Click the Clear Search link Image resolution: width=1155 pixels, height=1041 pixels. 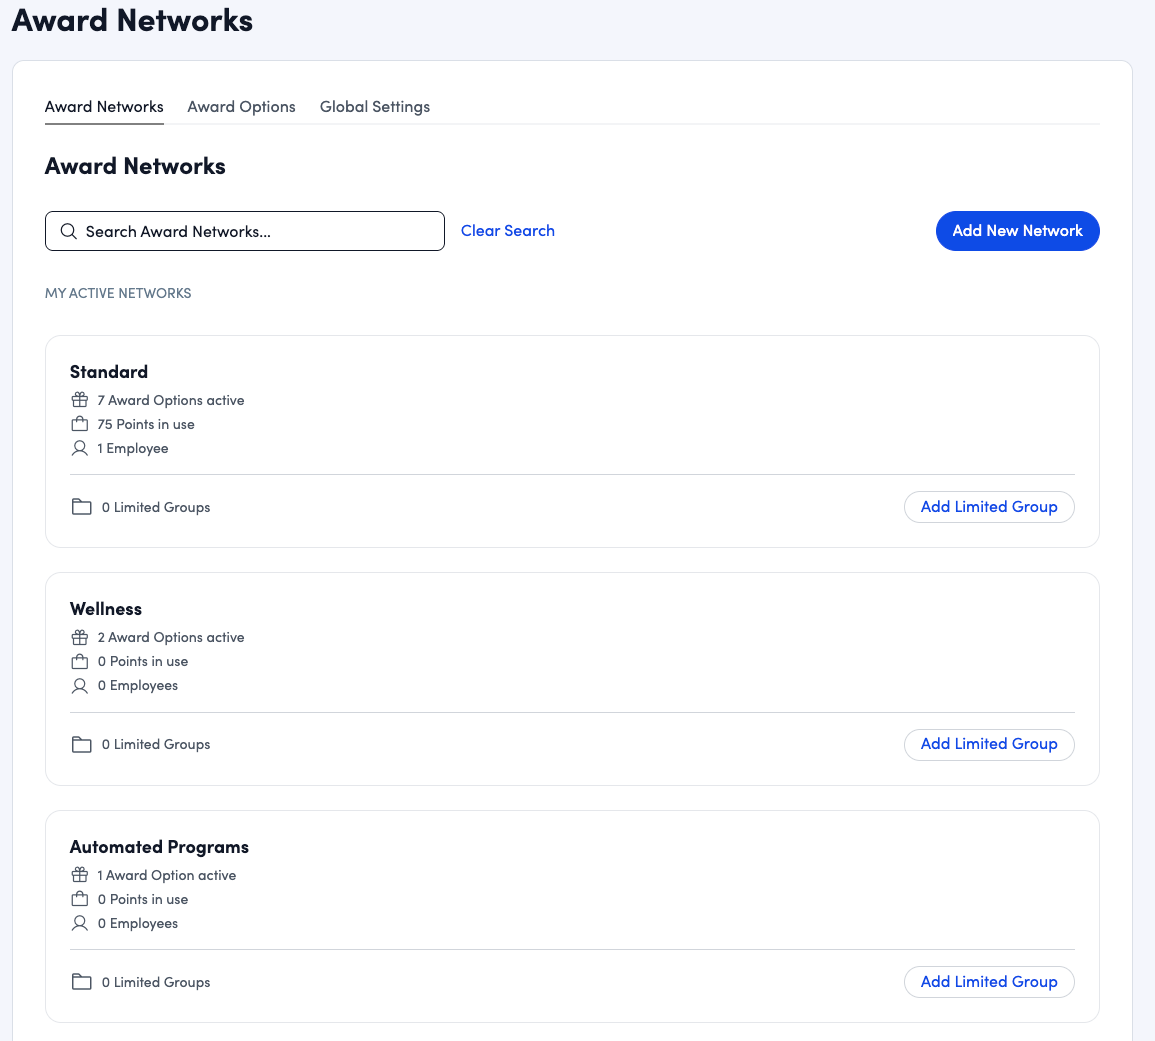coord(507,231)
